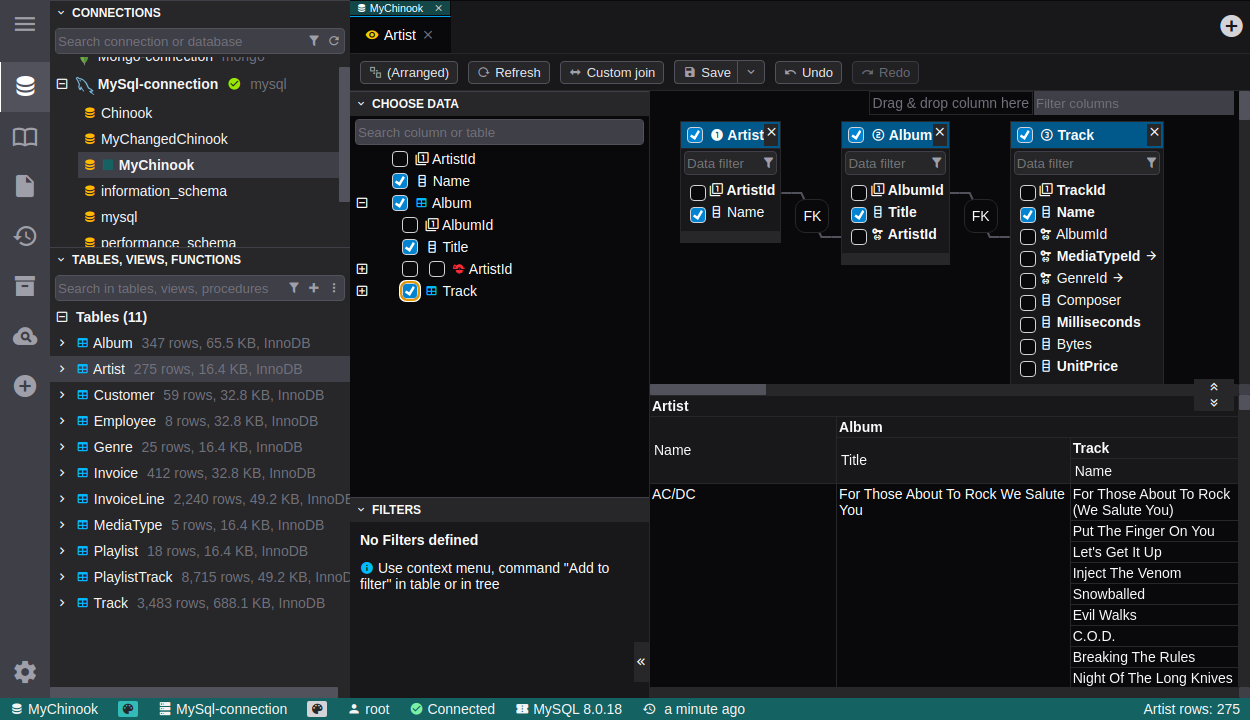Open the history sidebar icon
The width and height of the screenshot is (1250, 720).
(25, 236)
